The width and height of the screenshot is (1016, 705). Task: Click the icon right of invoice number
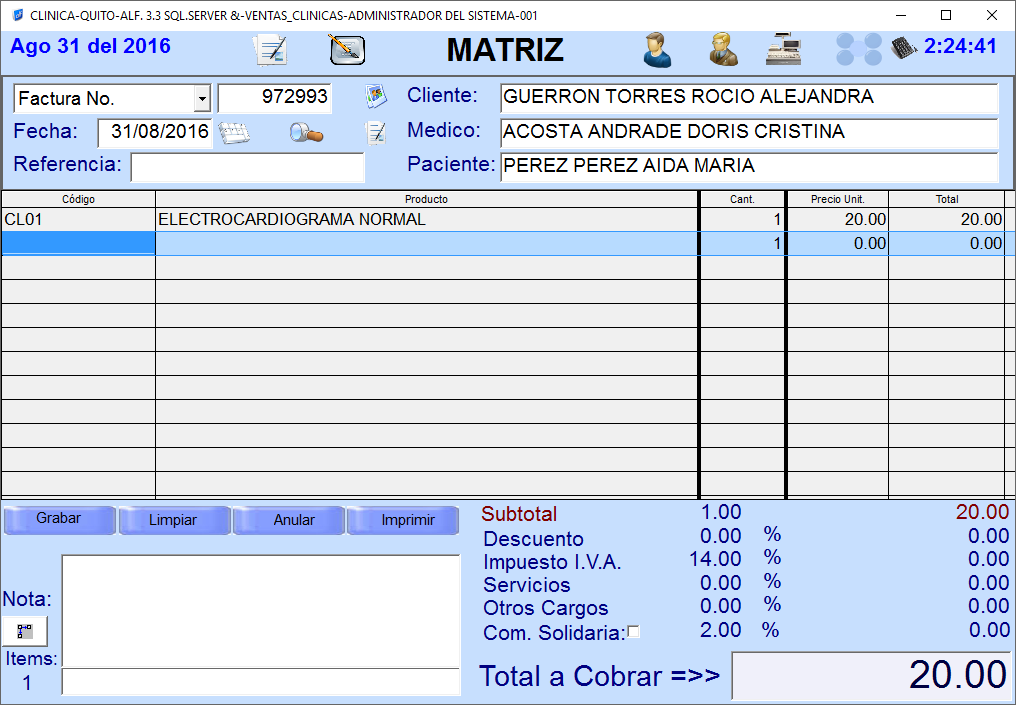[x=375, y=97]
